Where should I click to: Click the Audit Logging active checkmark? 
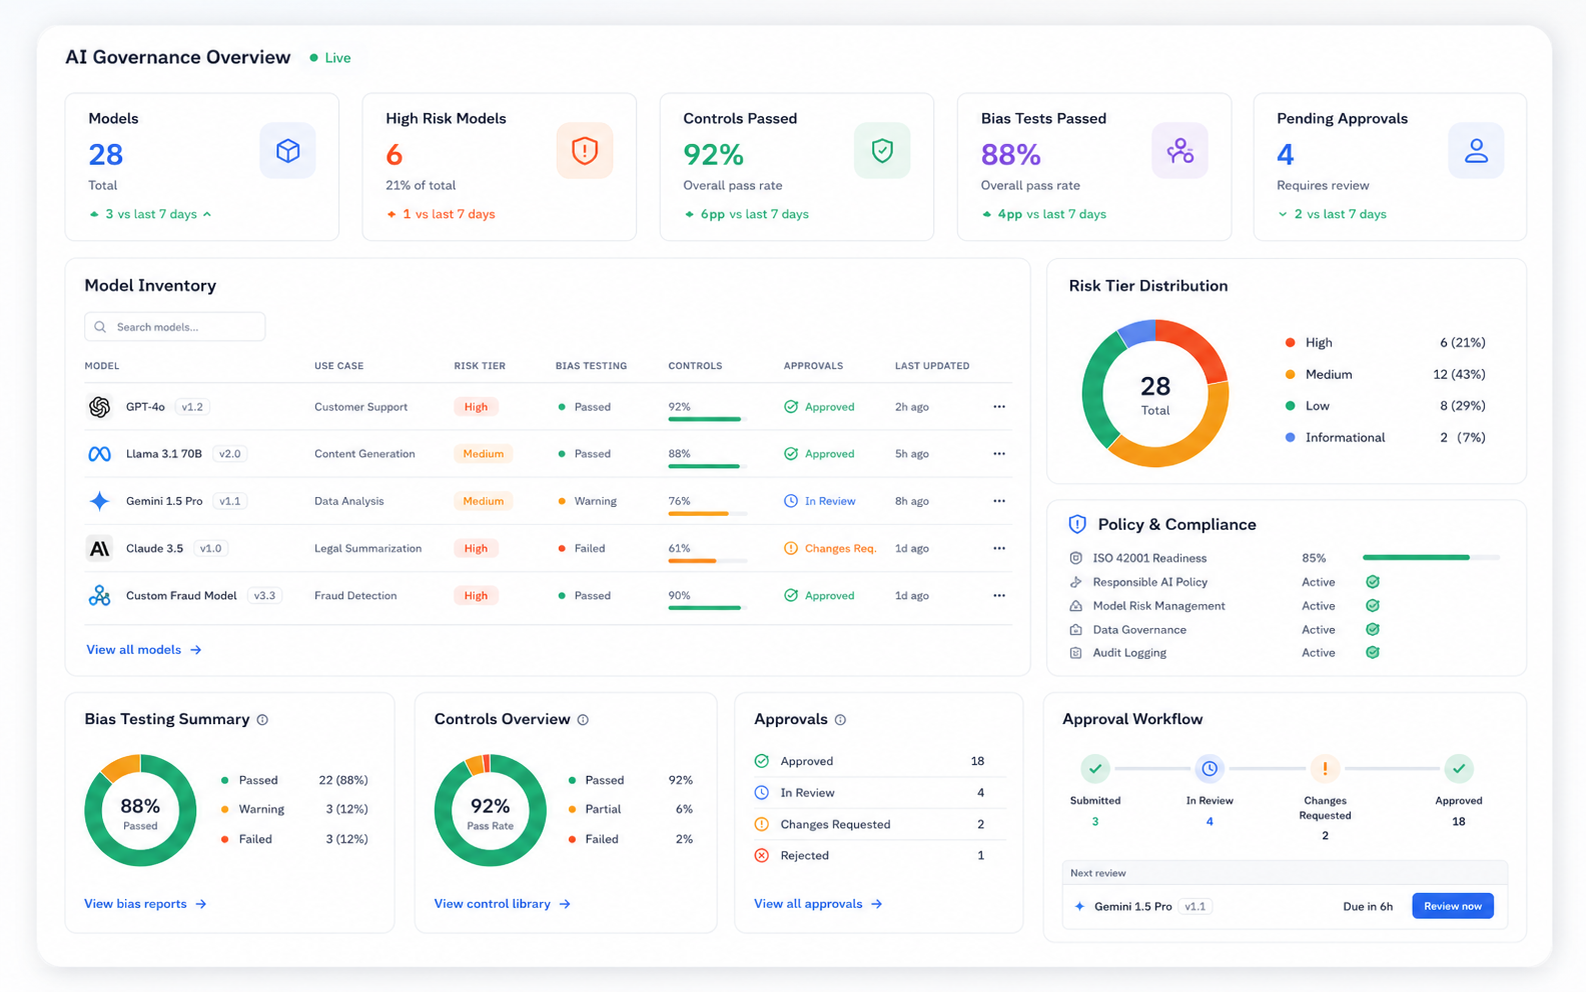[x=1373, y=653]
